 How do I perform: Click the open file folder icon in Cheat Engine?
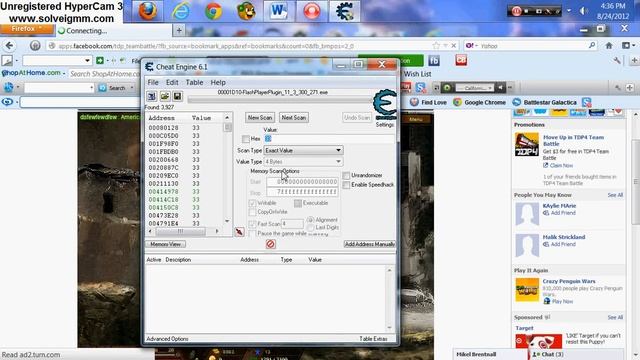pyautogui.click(x=164, y=96)
